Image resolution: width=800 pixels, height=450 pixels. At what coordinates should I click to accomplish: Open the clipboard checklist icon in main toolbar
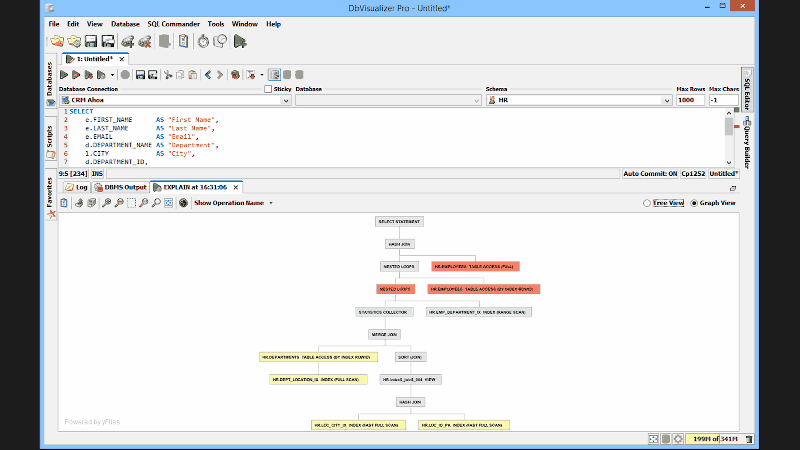(x=183, y=41)
